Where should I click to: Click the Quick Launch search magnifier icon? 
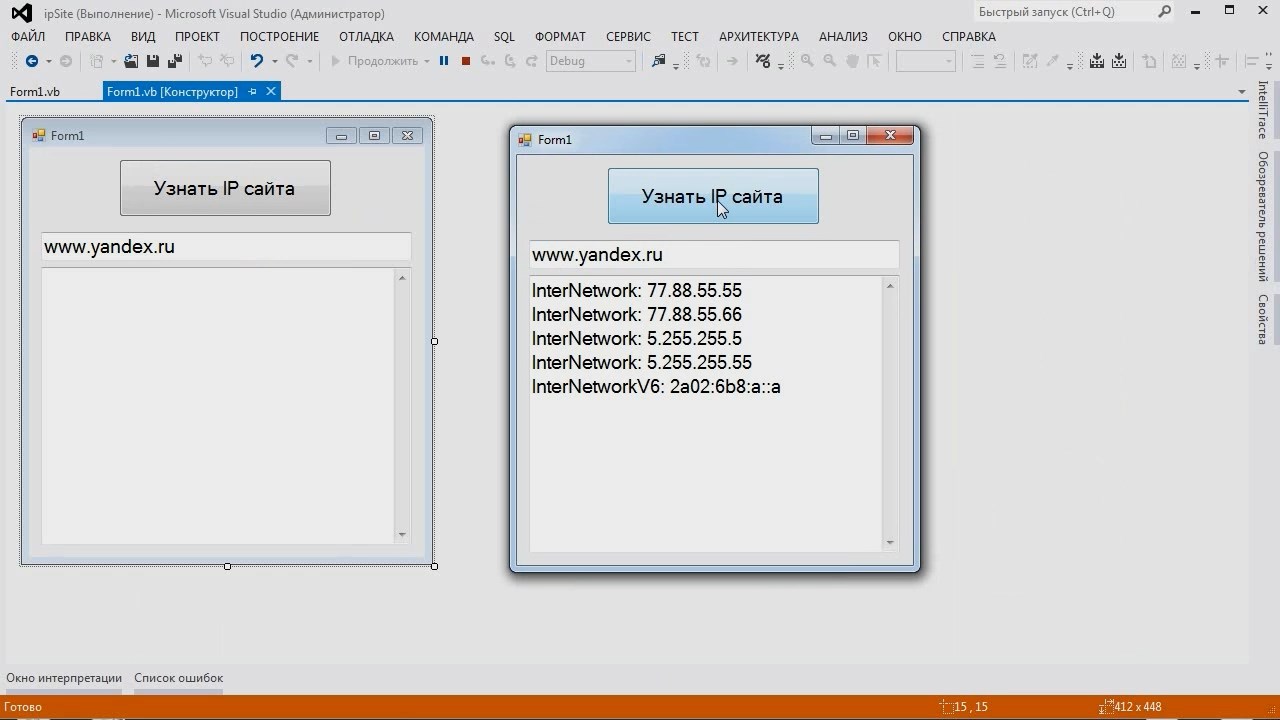click(x=1164, y=12)
